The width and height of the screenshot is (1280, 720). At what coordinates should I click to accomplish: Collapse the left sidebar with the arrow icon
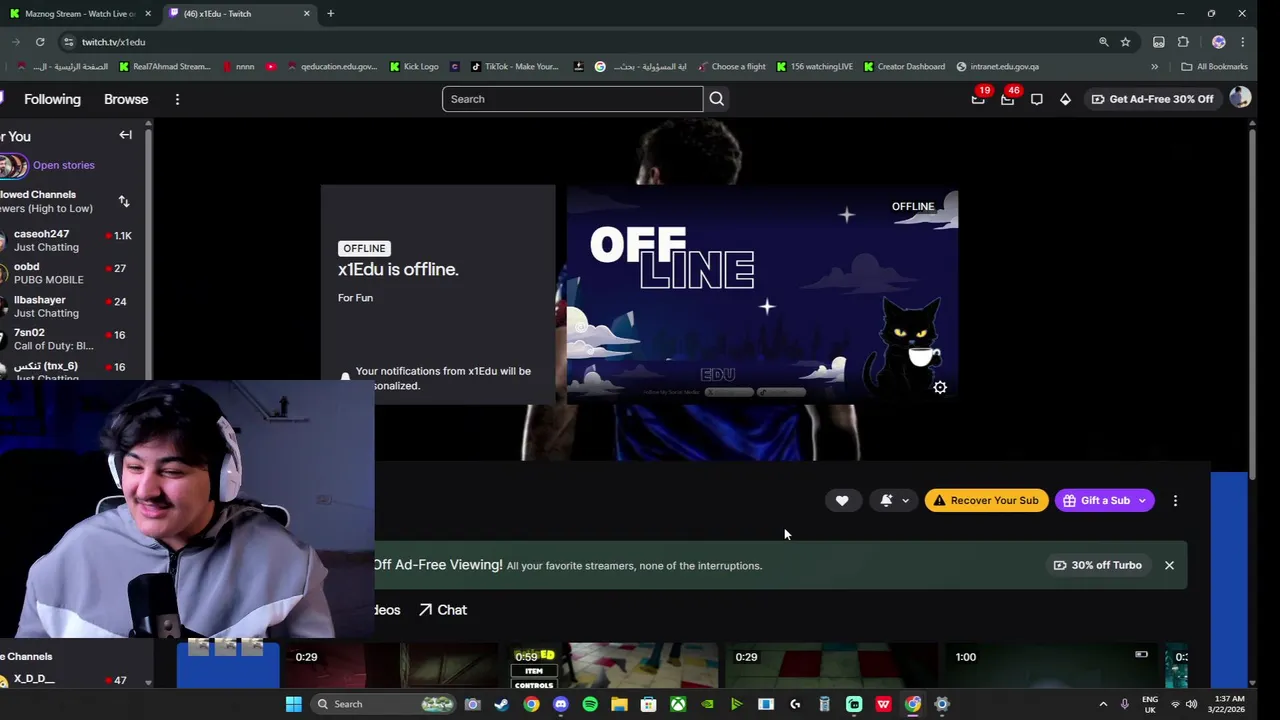(125, 135)
